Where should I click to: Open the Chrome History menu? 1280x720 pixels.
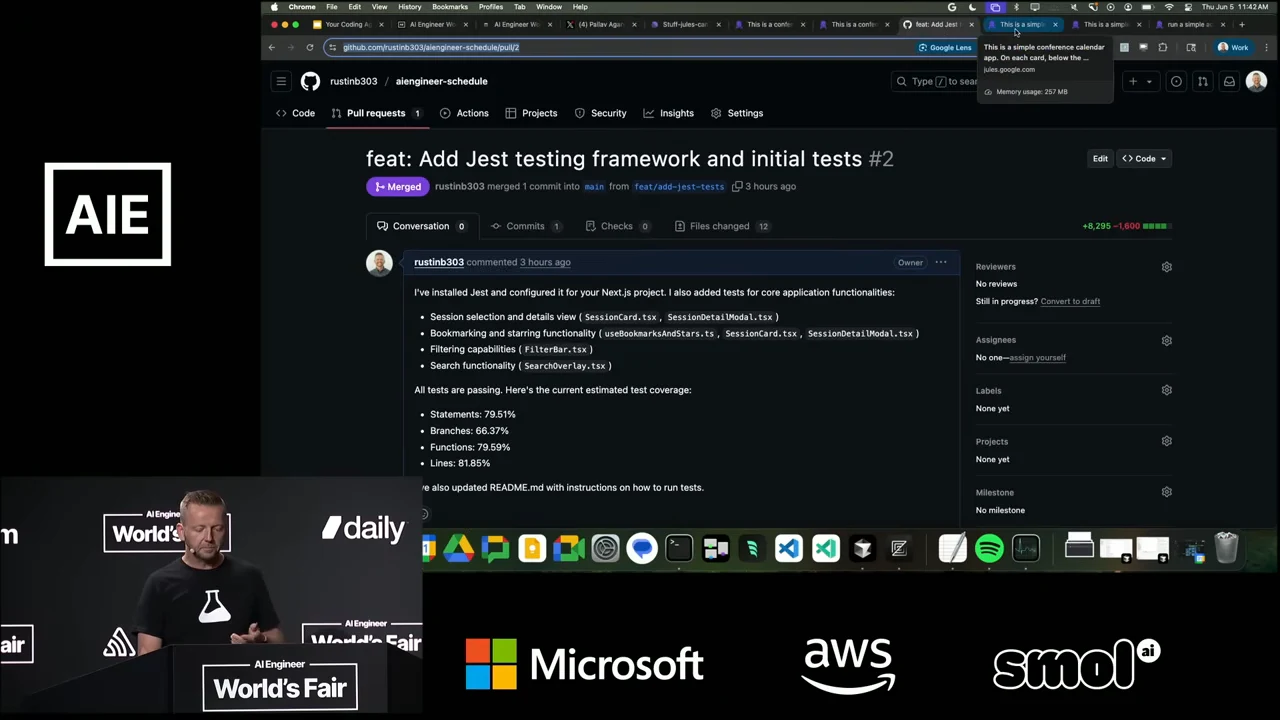pyautogui.click(x=412, y=7)
